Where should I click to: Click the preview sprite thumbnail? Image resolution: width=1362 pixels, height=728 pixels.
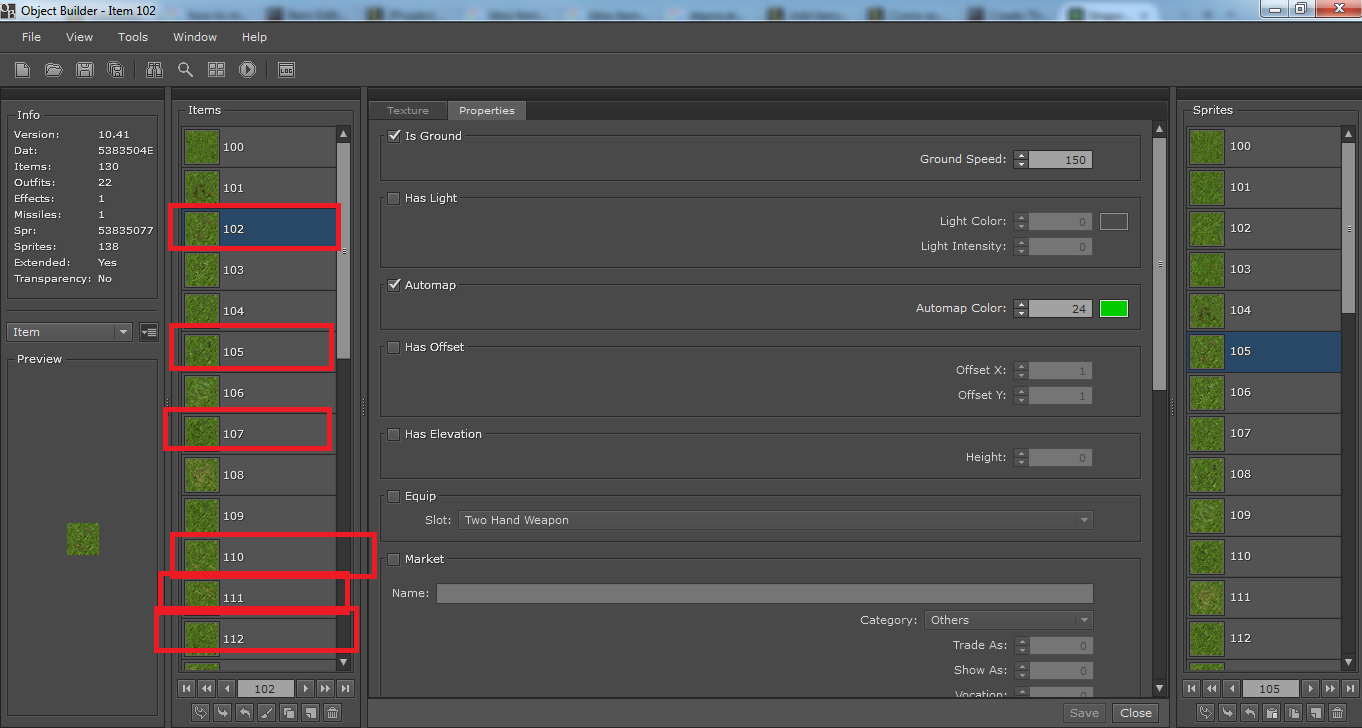(x=83, y=539)
